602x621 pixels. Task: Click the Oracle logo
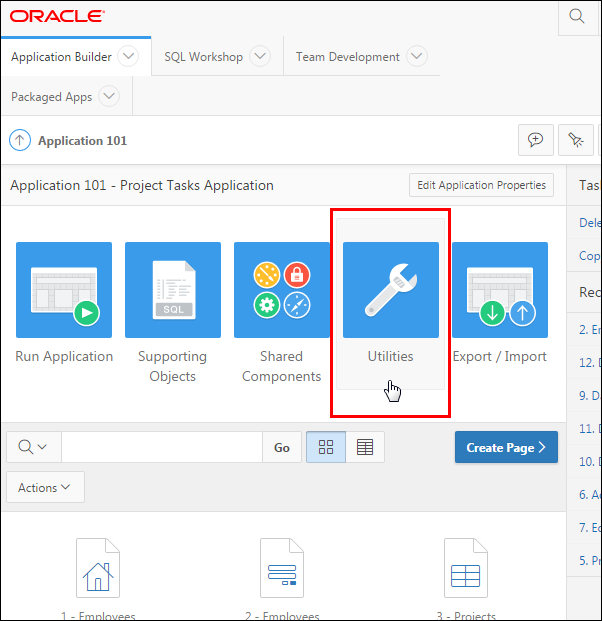pyautogui.click(x=57, y=16)
